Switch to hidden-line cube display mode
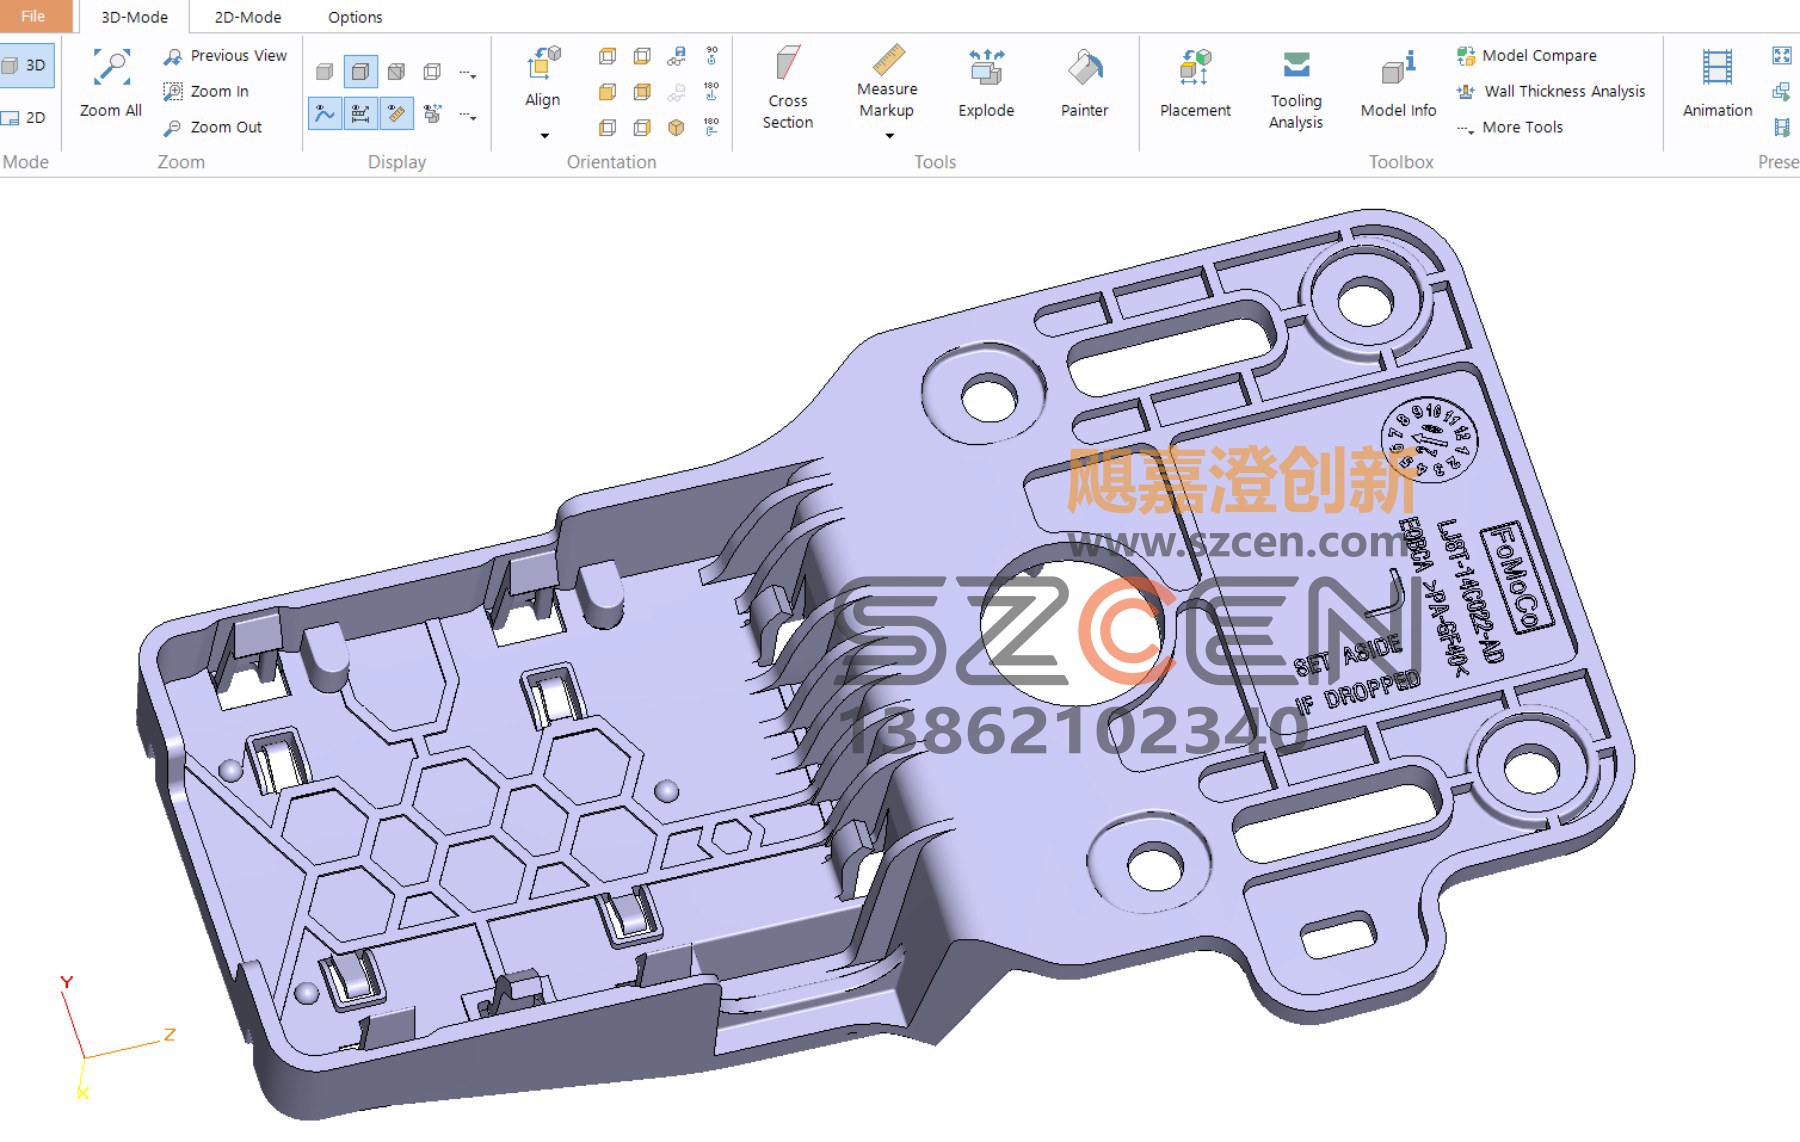Image resolution: width=1800 pixels, height=1142 pixels. [396, 72]
